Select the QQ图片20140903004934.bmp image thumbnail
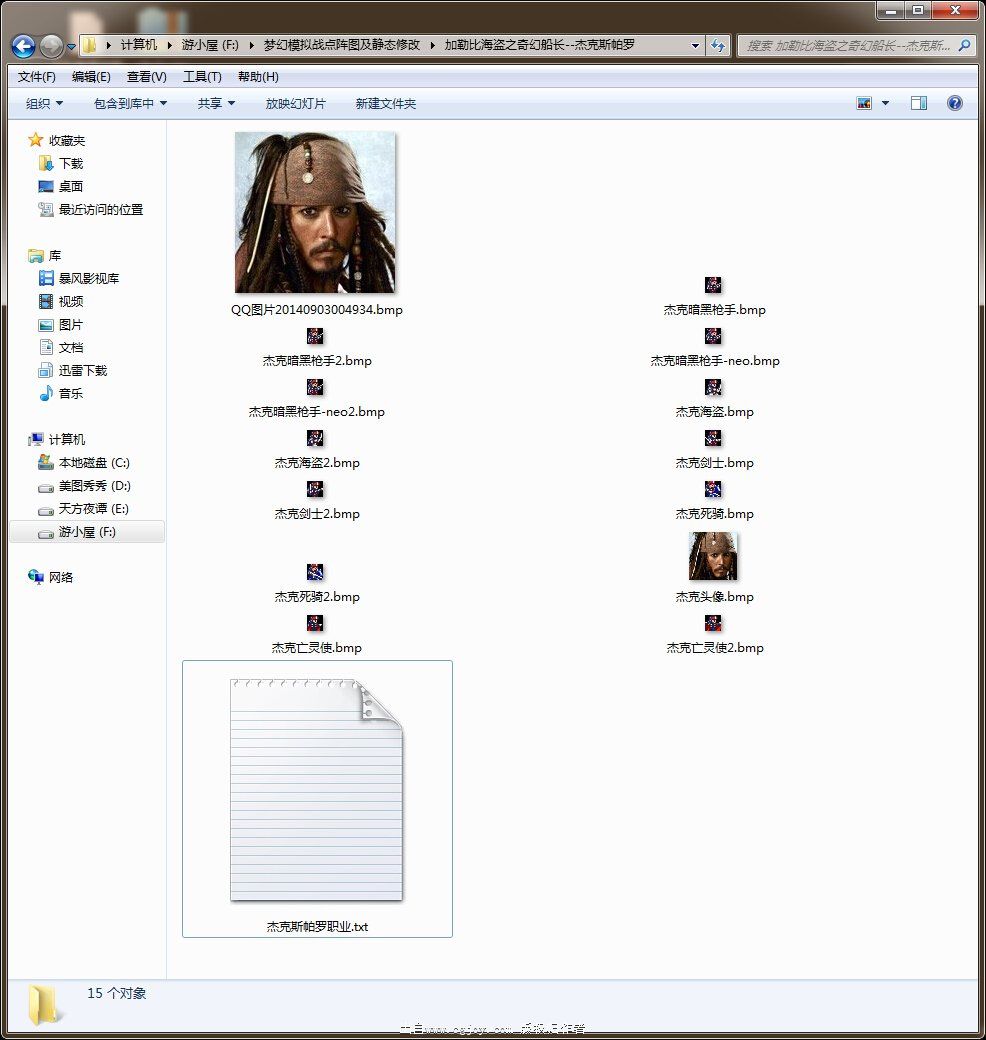This screenshot has width=986, height=1040. click(x=316, y=213)
